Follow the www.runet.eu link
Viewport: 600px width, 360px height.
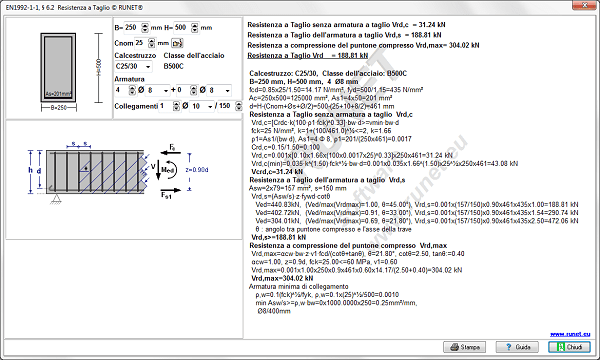coord(570,334)
